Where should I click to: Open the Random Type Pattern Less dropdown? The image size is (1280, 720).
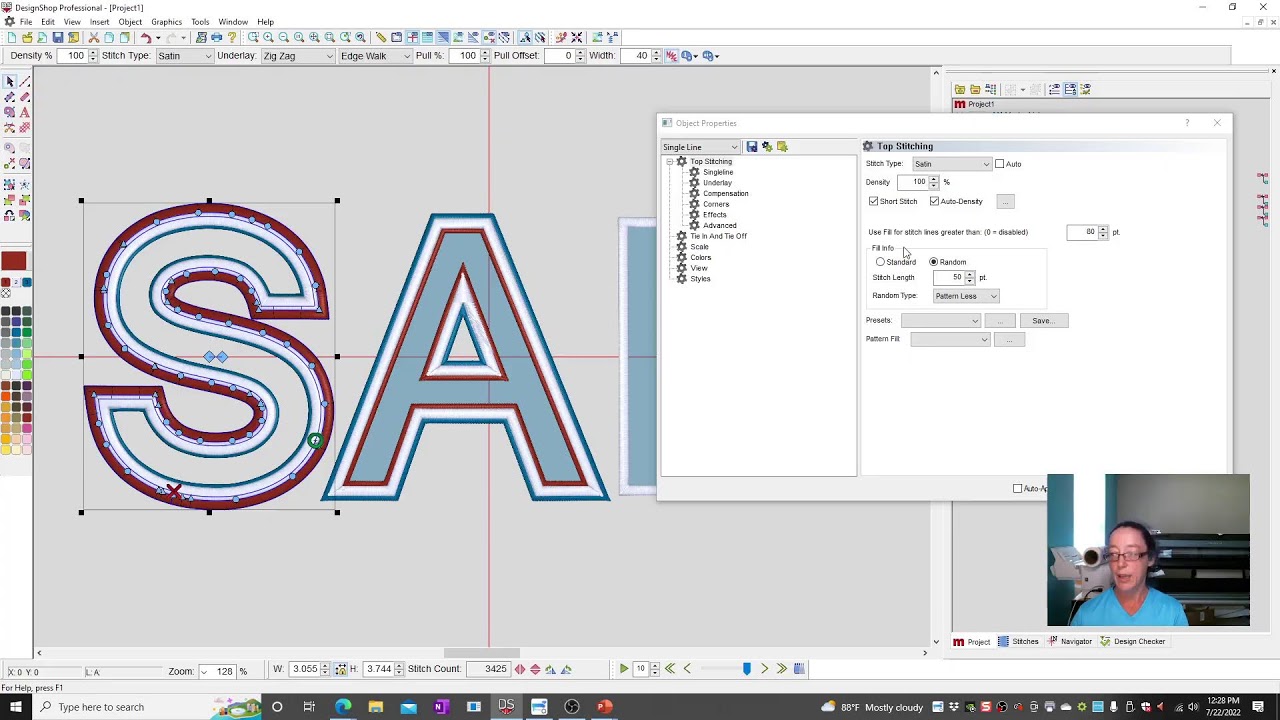[966, 296]
